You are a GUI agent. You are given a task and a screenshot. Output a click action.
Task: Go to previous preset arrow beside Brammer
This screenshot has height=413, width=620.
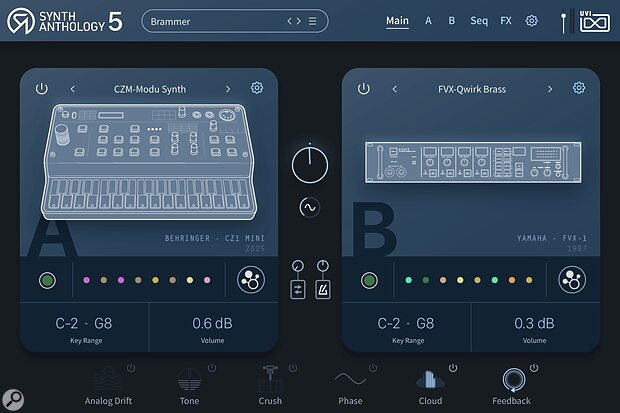click(x=289, y=21)
